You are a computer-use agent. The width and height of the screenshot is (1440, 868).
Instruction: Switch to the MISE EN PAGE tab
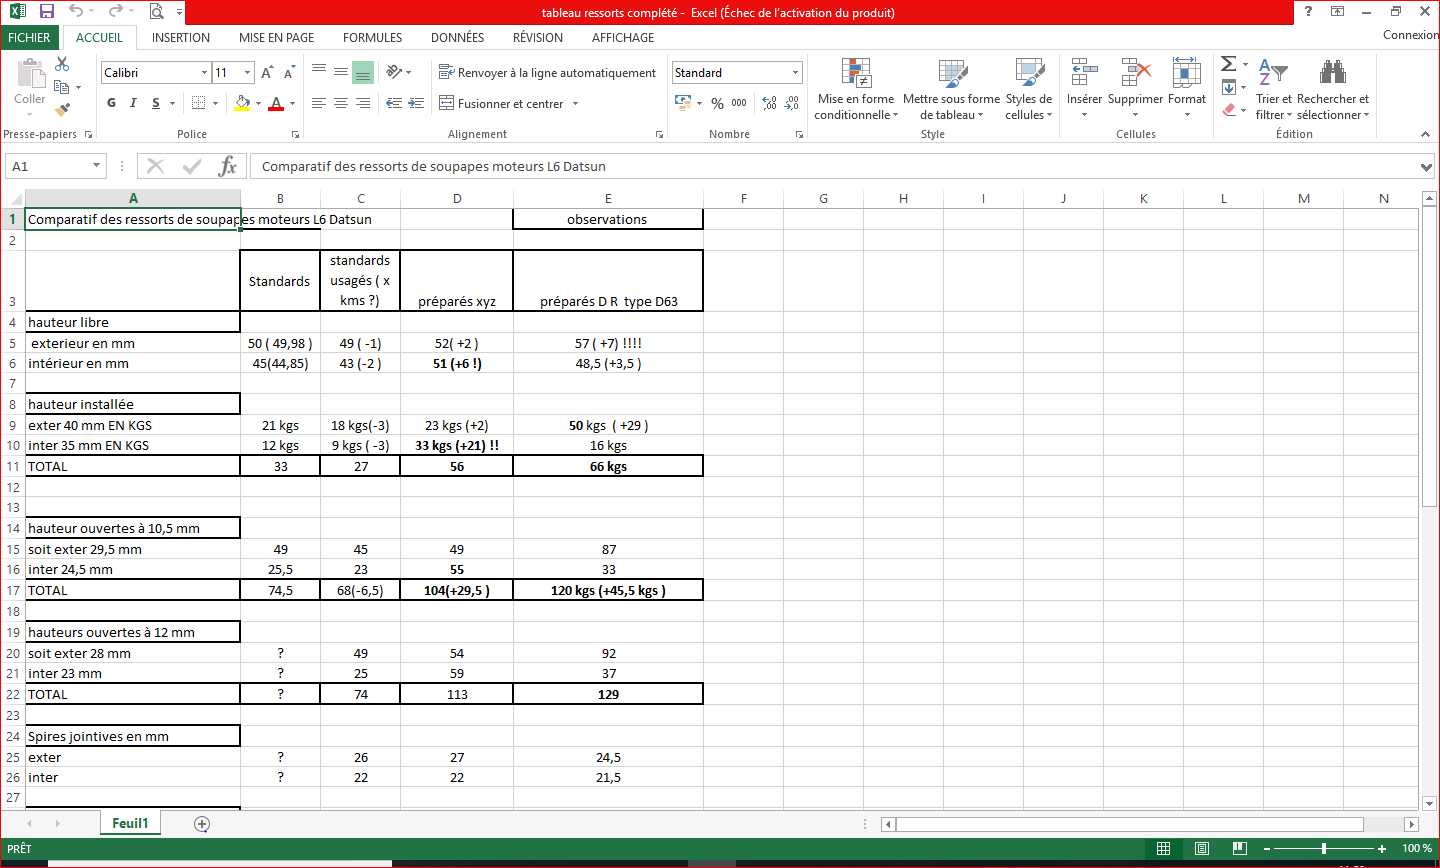tap(276, 37)
